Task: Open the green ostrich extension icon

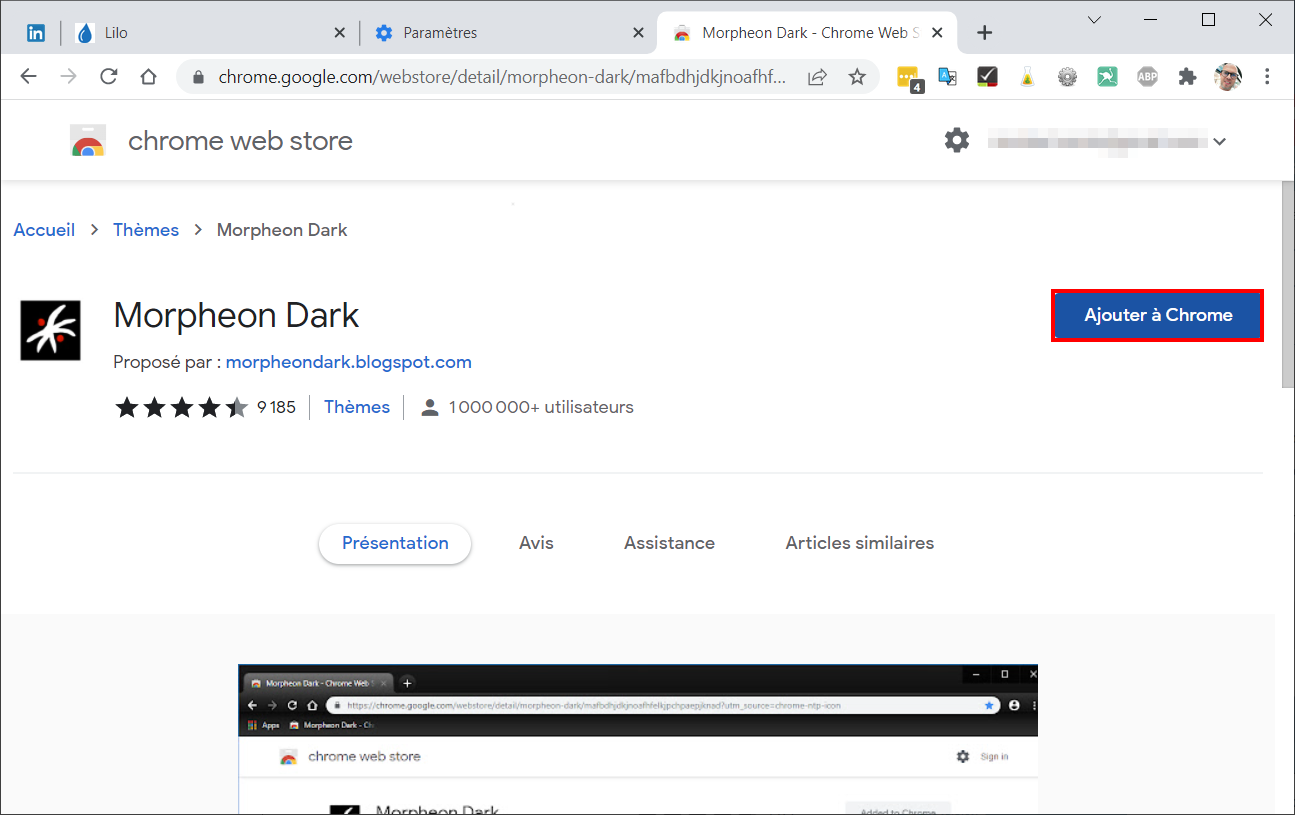Action: click(1107, 77)
